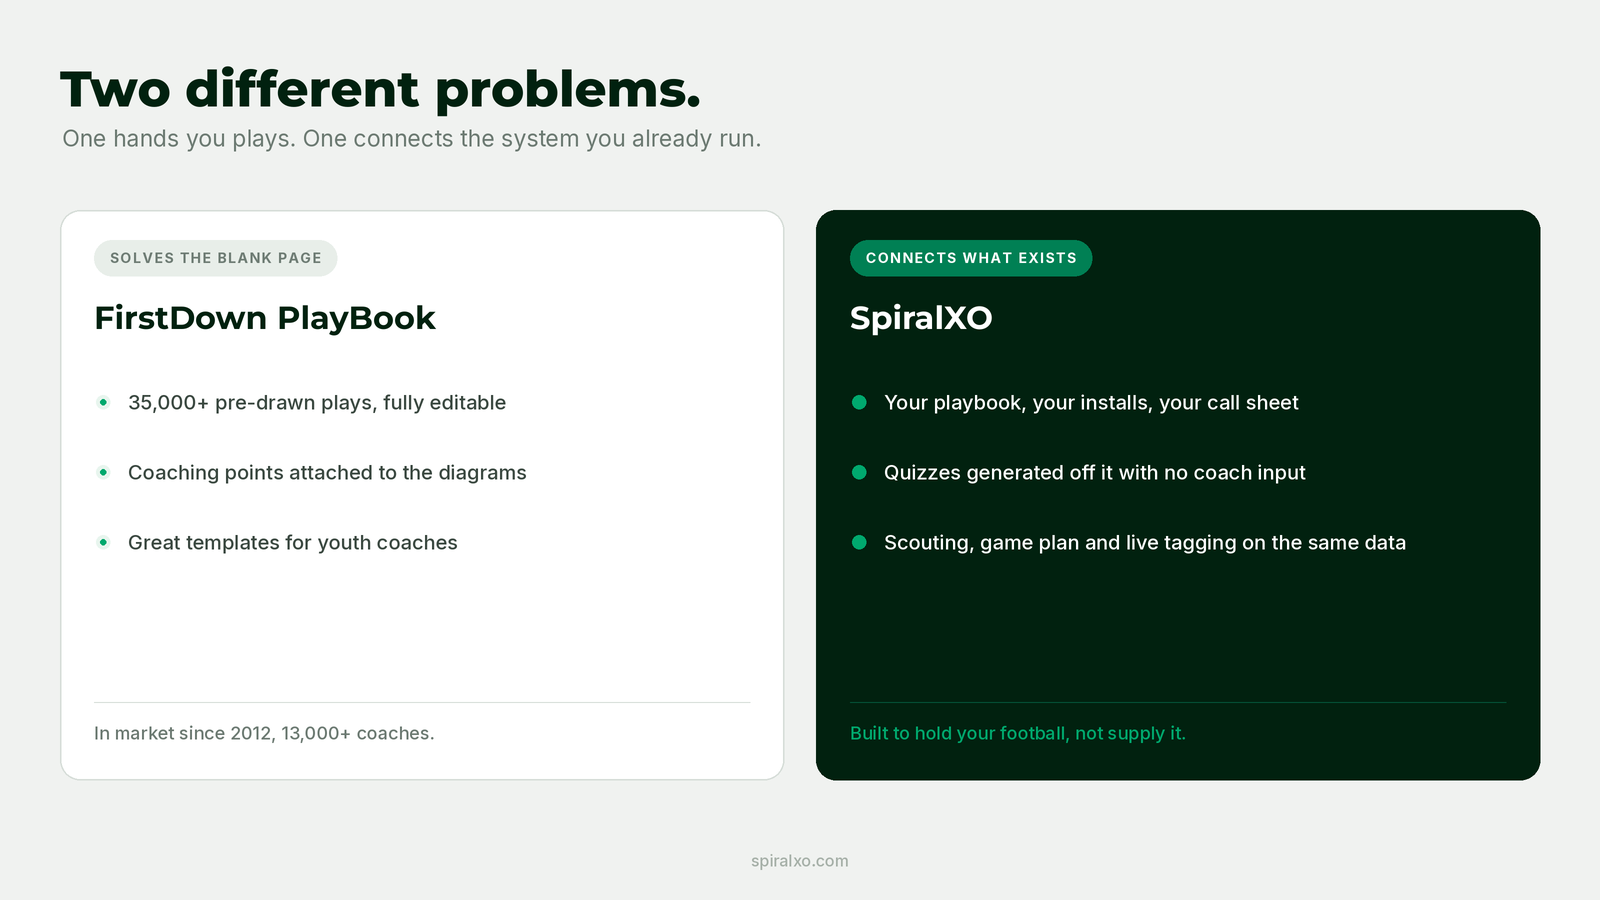1600x900 pixels.
Task: Click 'Quizzes generated off it with no coach input'
Action: (1095, 473)
